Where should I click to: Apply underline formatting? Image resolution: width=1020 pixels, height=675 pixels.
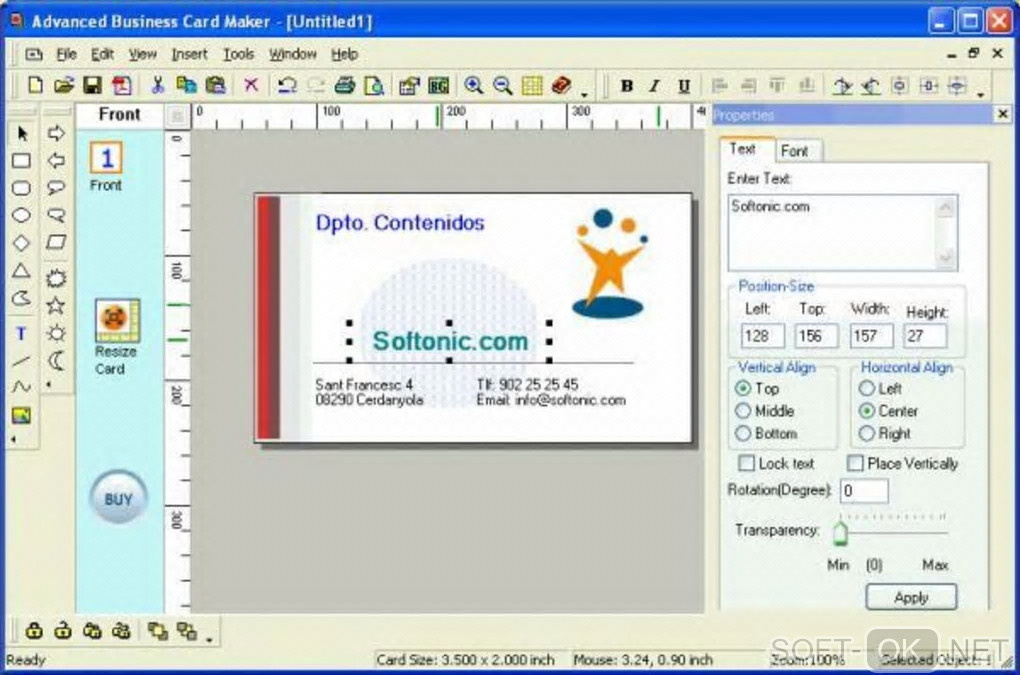(684, 85)
